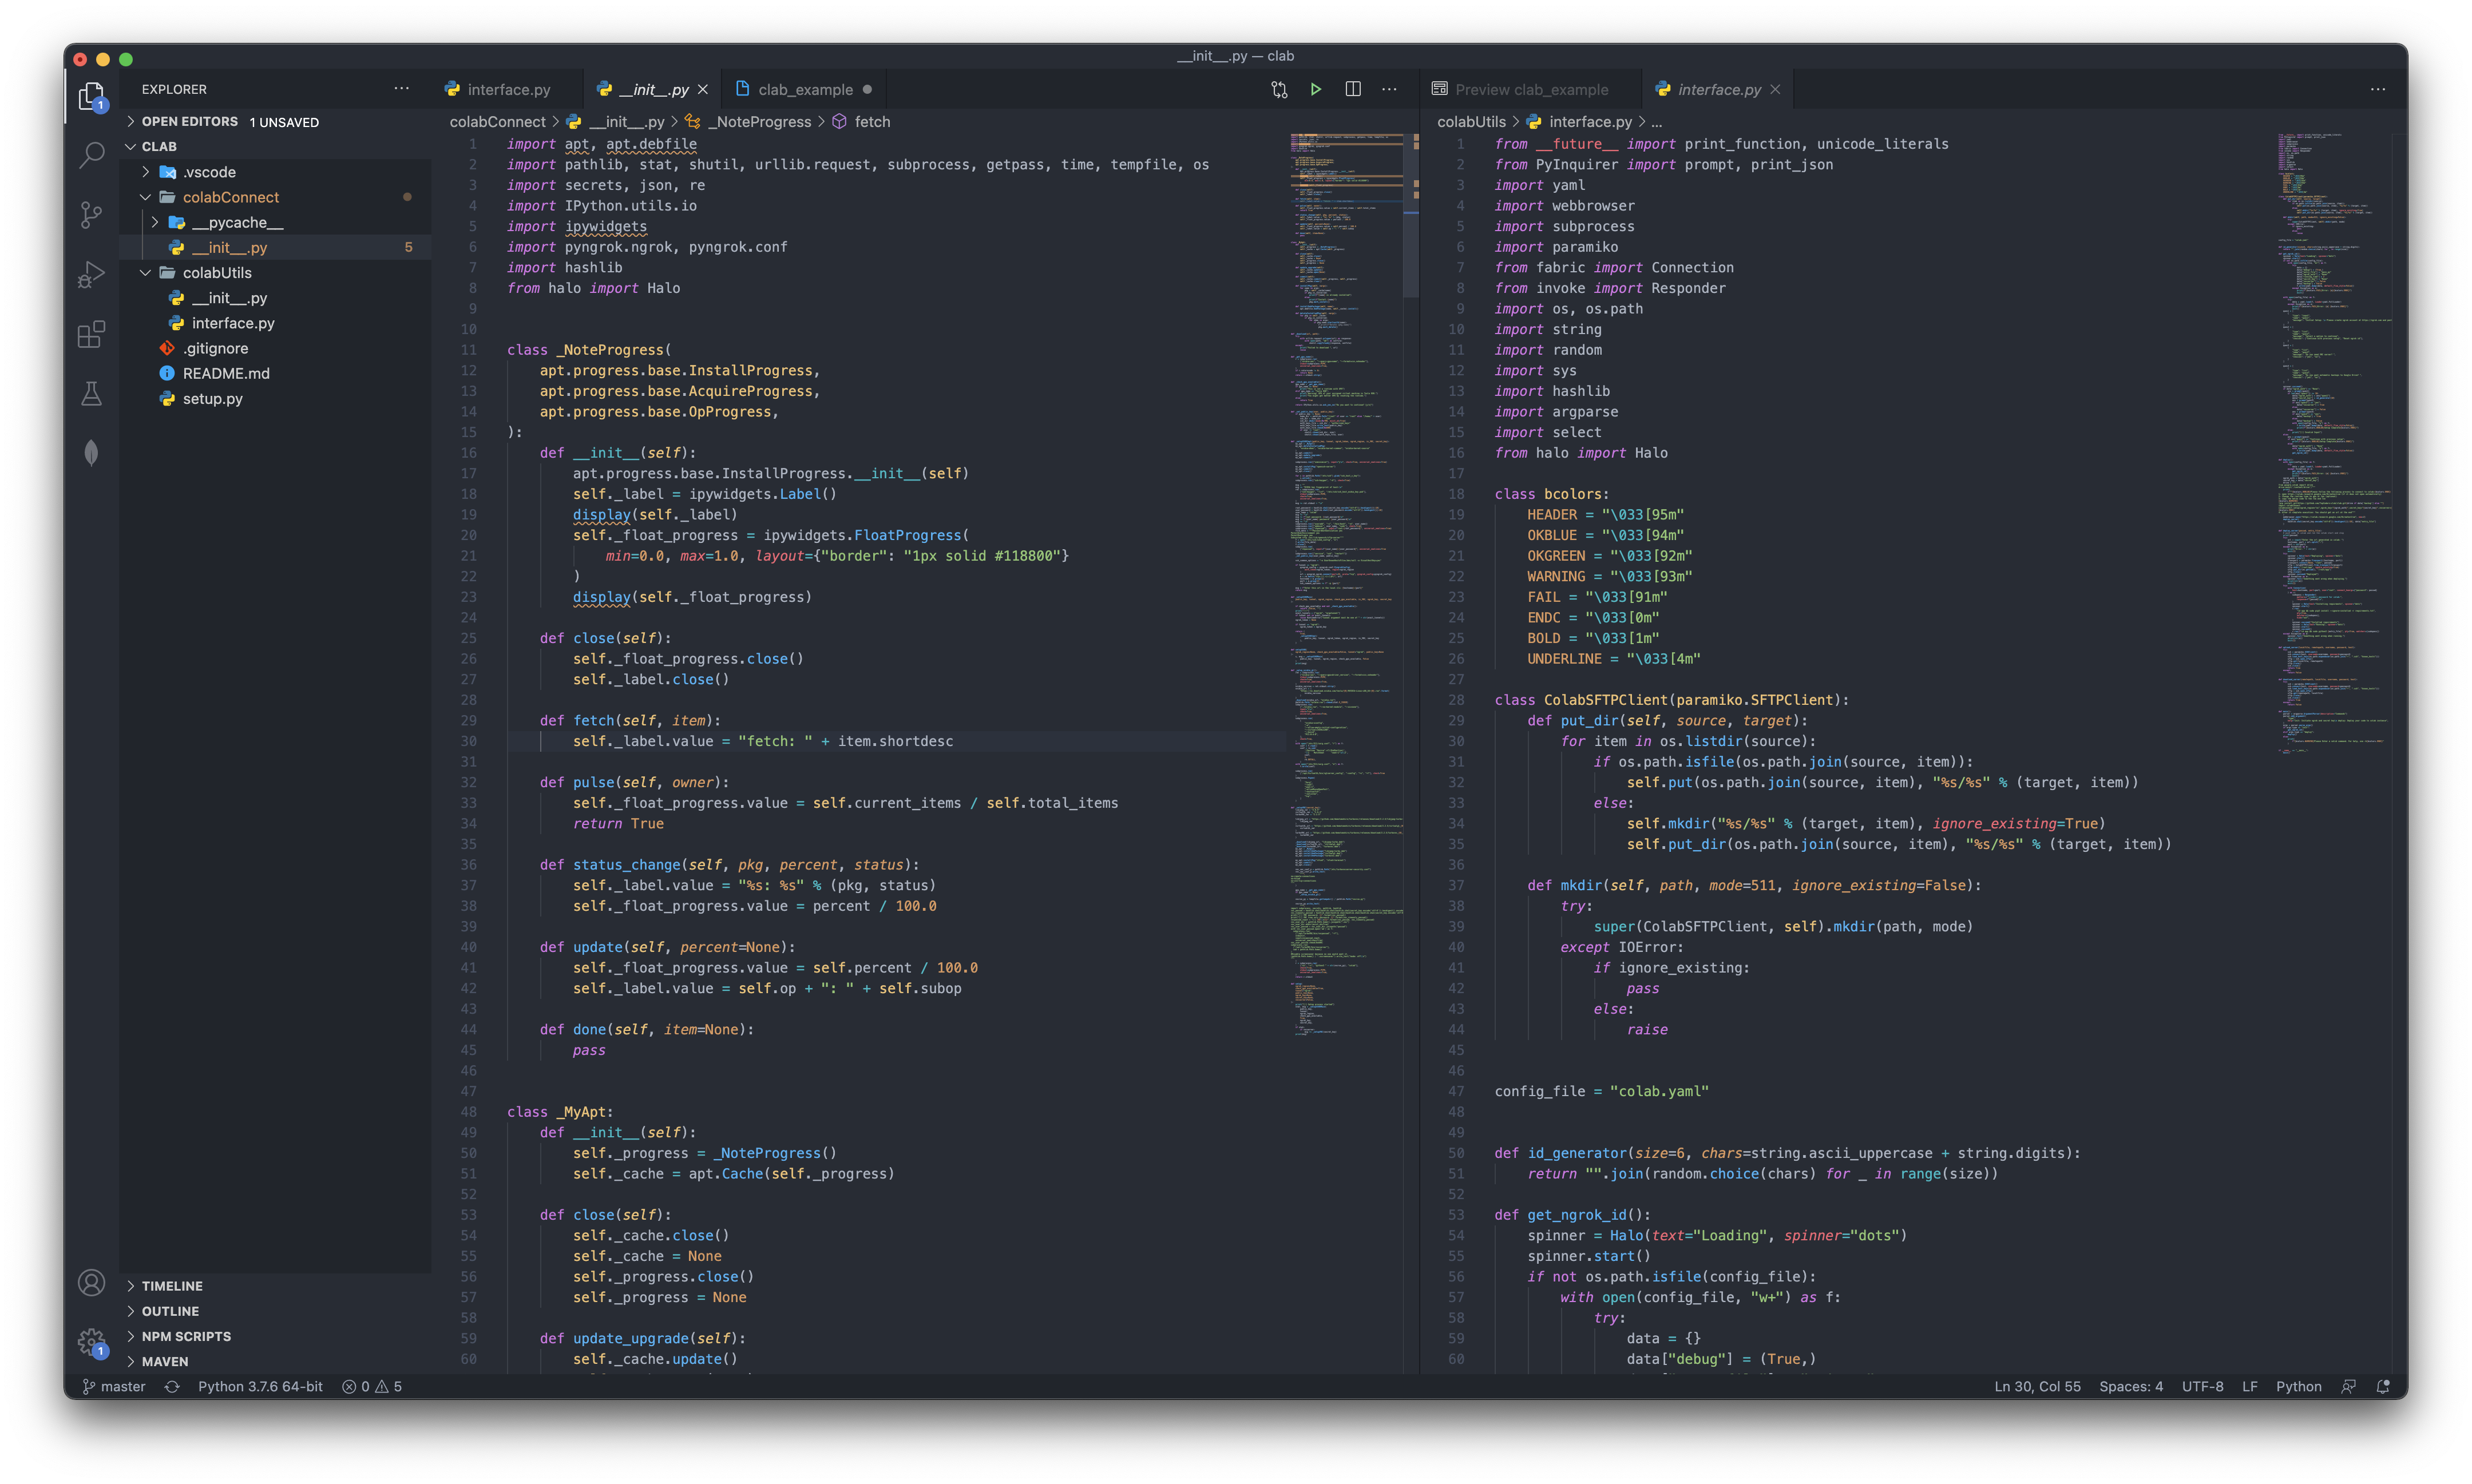Open the Extensions view
The width and height of the screenshot is (2472, 1484).
(91, 334)
